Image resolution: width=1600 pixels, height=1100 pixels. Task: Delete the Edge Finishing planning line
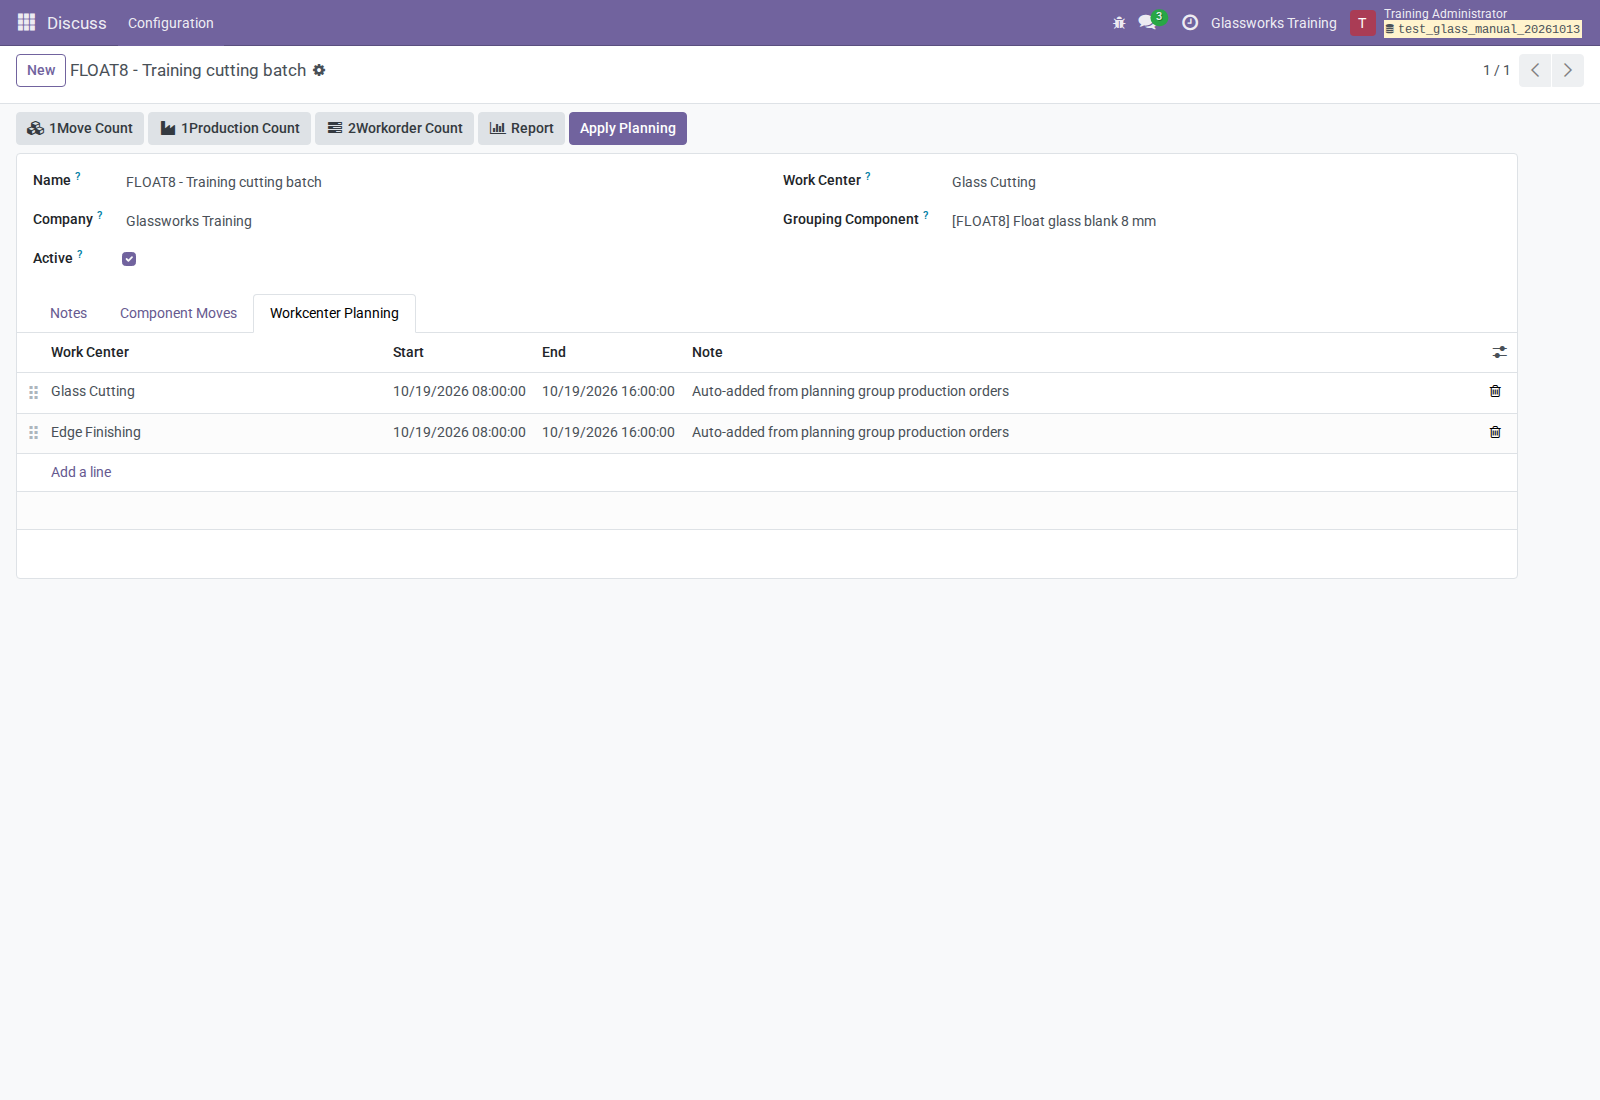tap(1495, 432)
